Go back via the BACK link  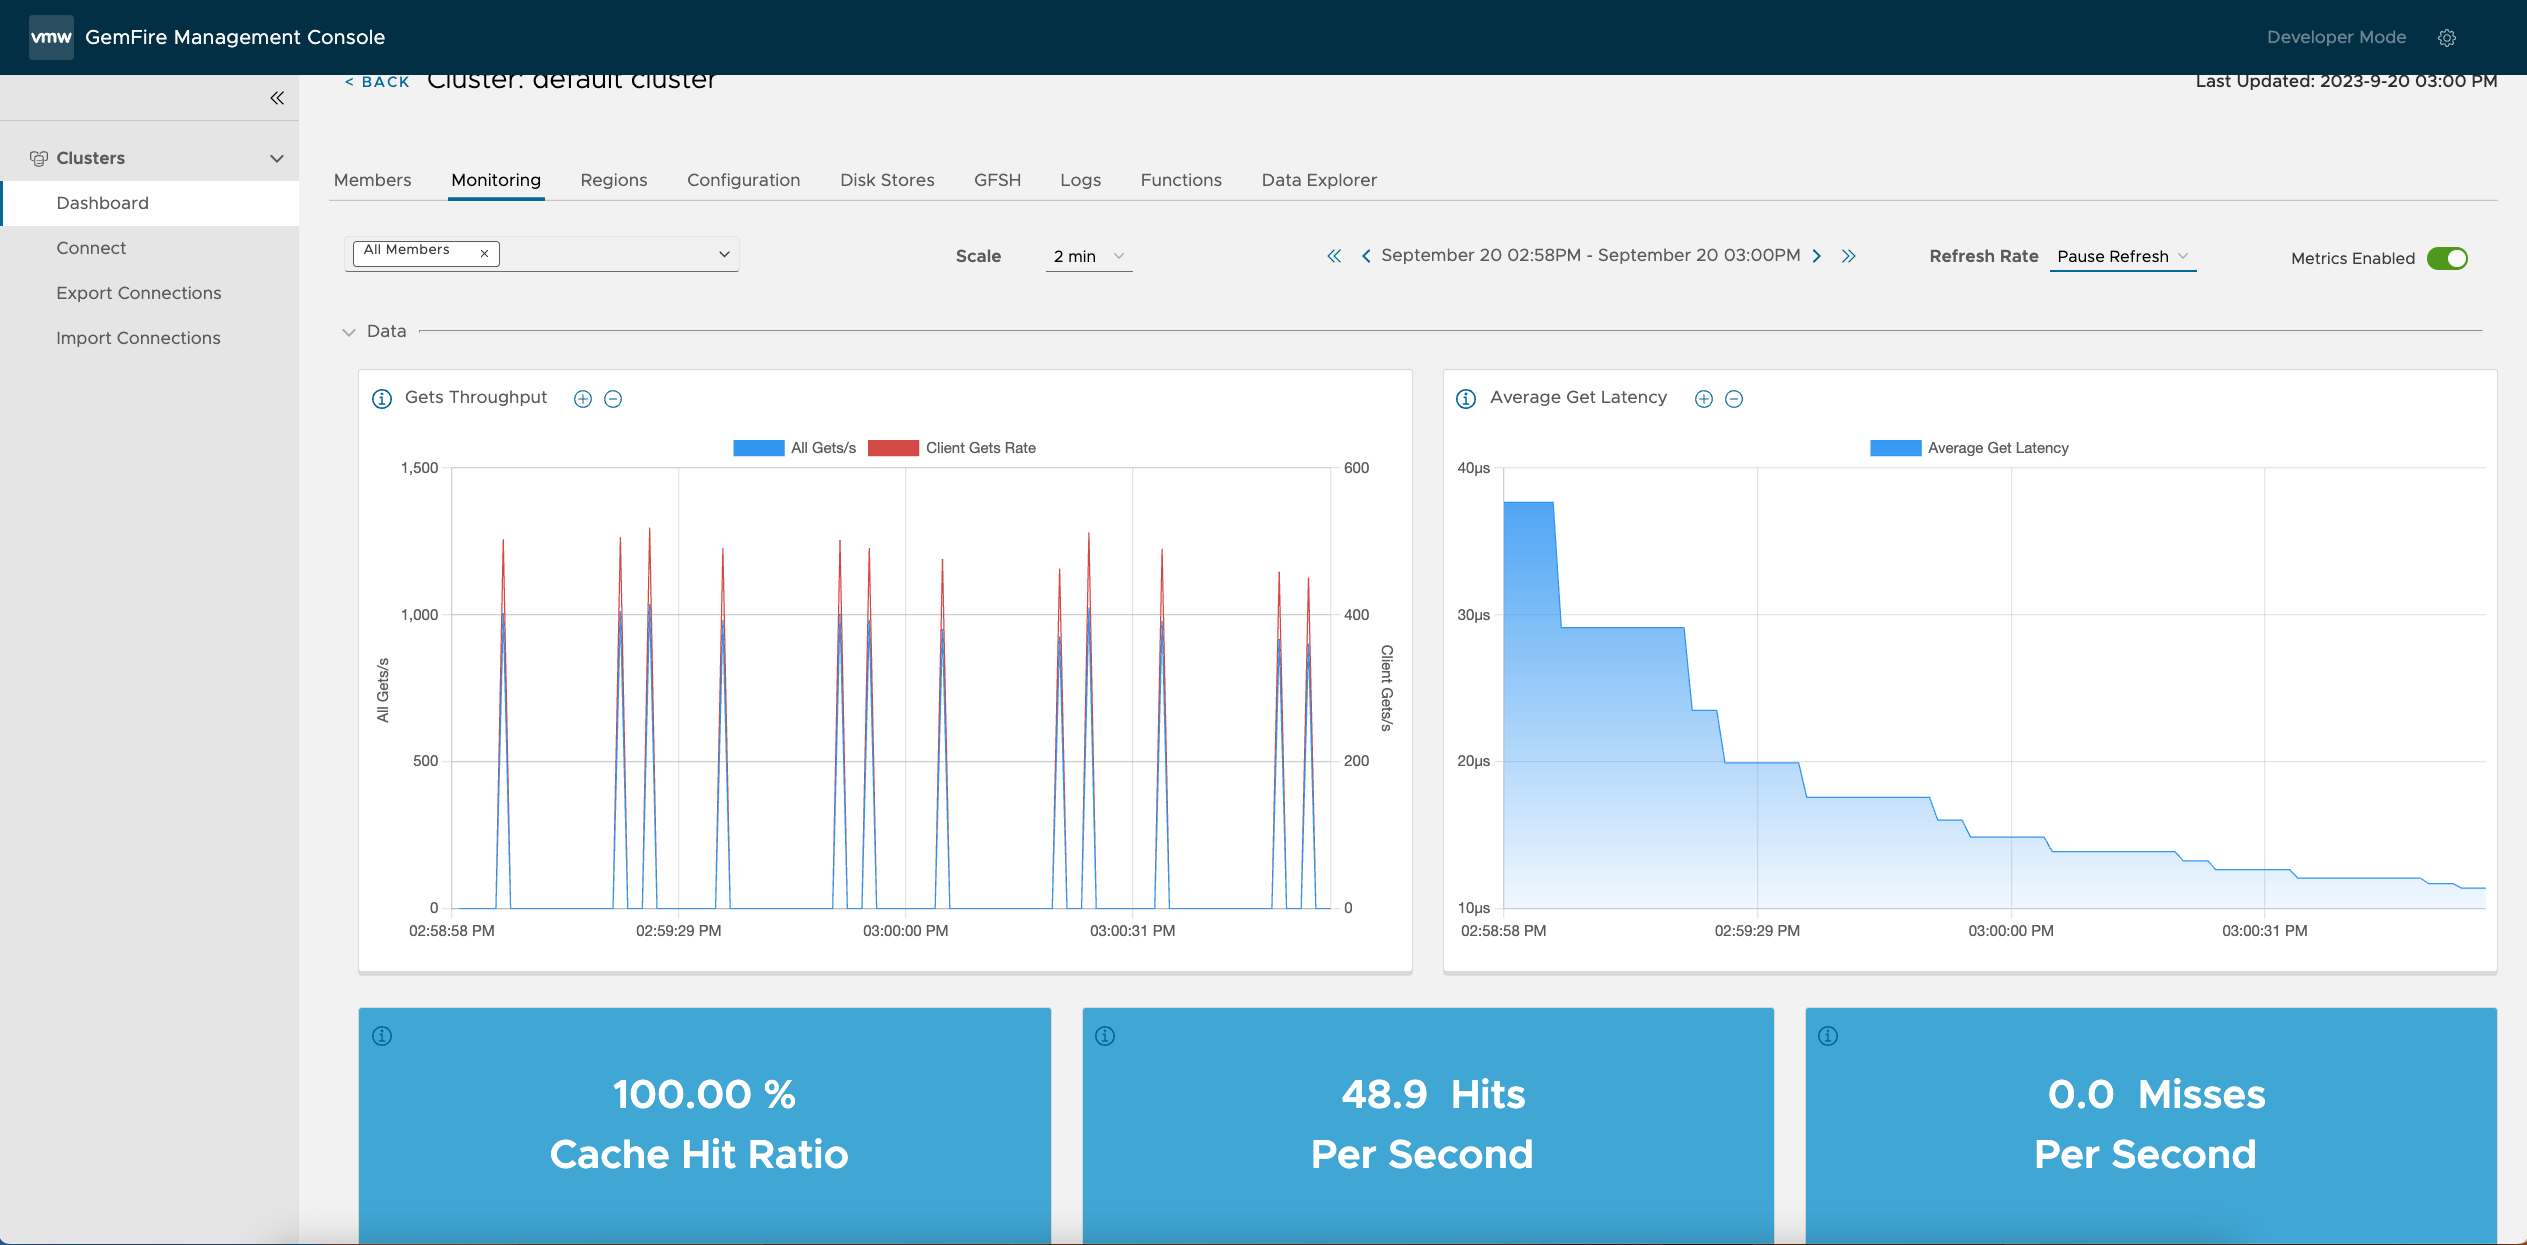click(x=377, y=82)
